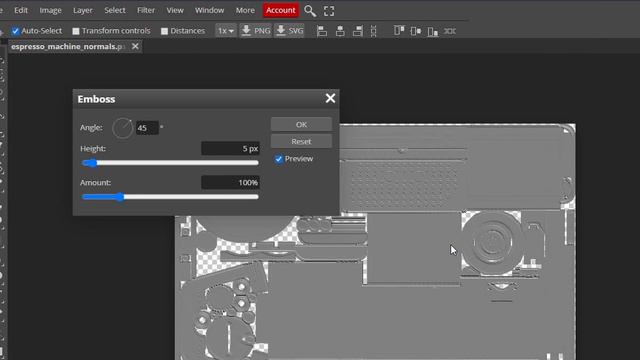Open the View menu
This screenshot has height=360, width=640.
175,10
